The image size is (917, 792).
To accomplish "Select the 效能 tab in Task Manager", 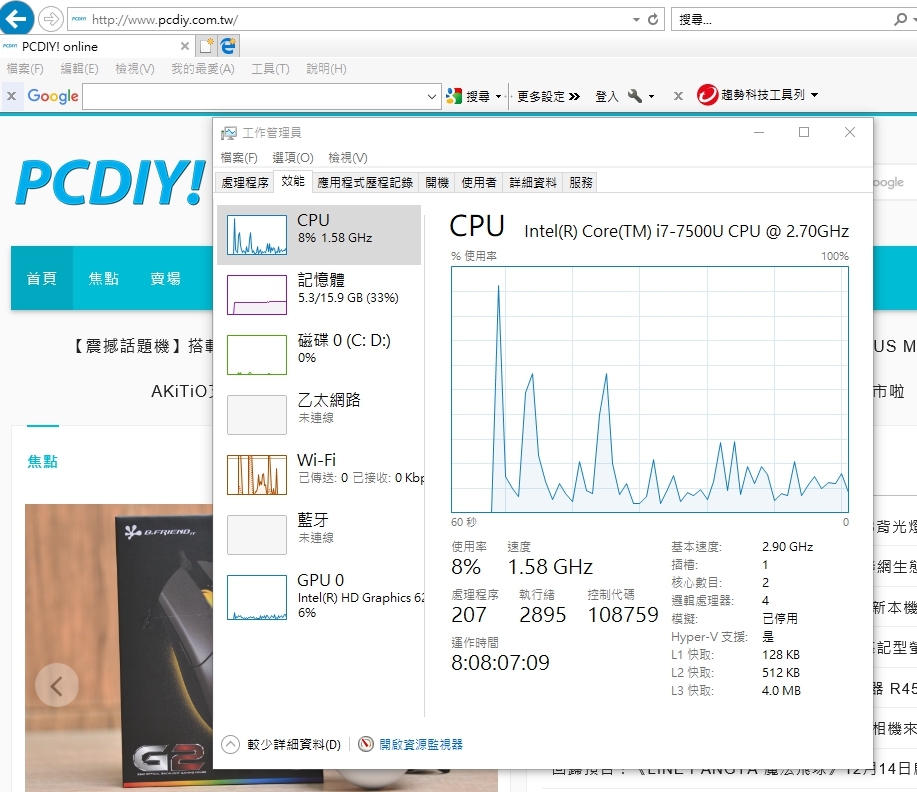I will [292, 181].
